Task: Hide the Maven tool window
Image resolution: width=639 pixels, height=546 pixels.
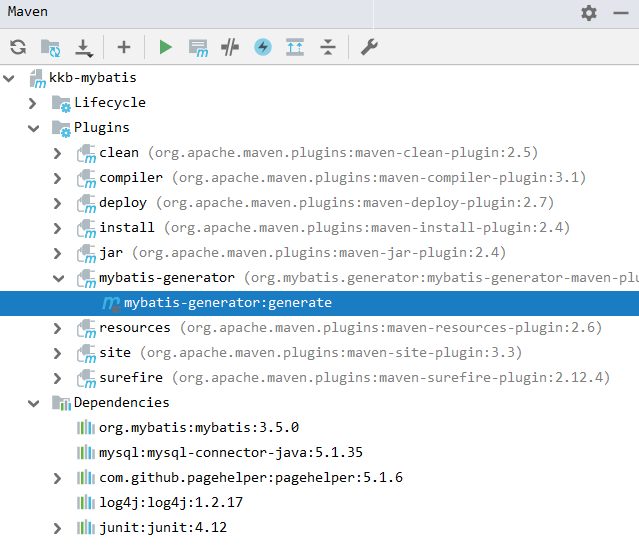Action: [622, 13]
